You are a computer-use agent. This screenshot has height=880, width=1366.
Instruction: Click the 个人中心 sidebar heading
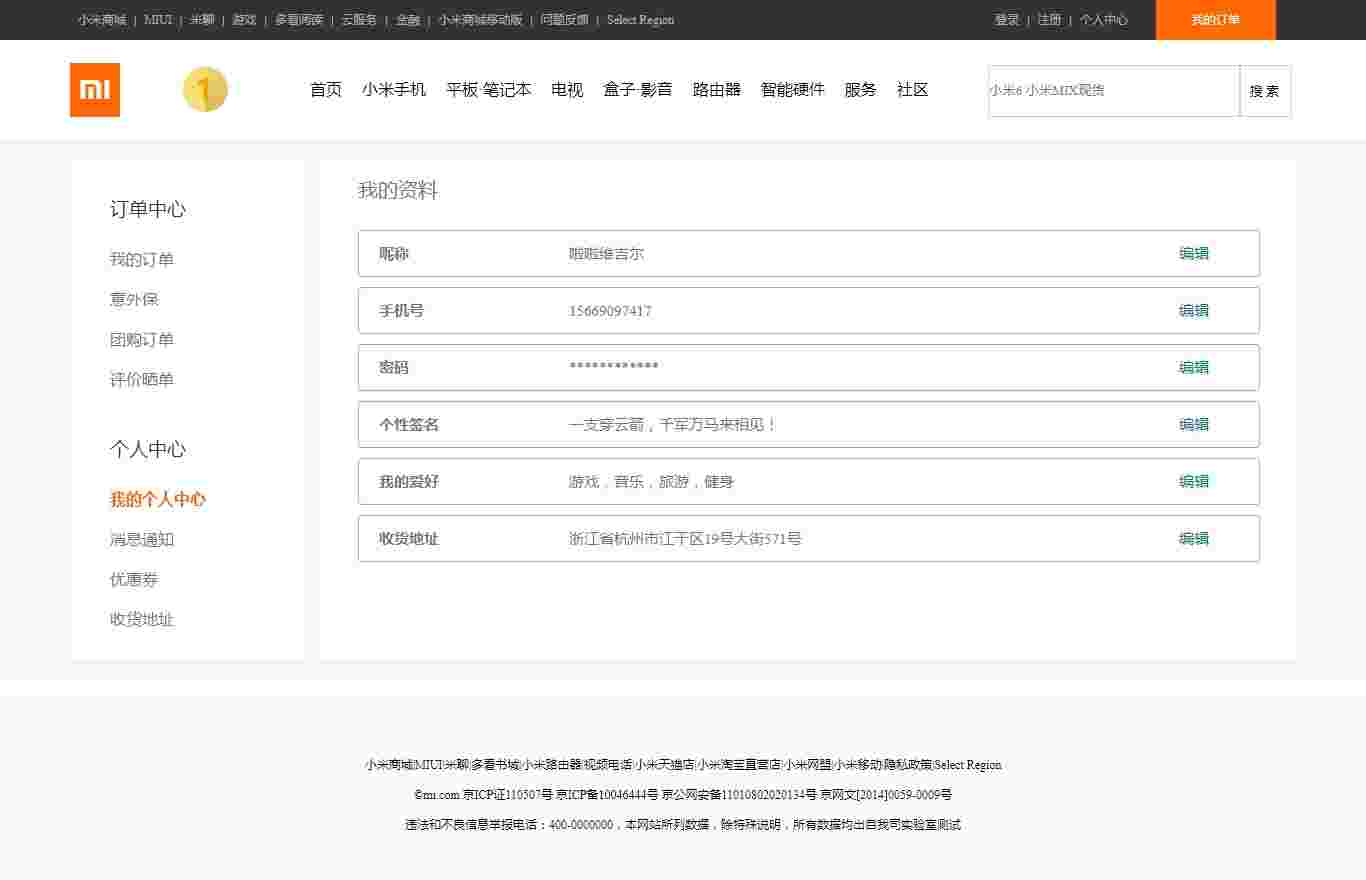(x=148, y=449)
